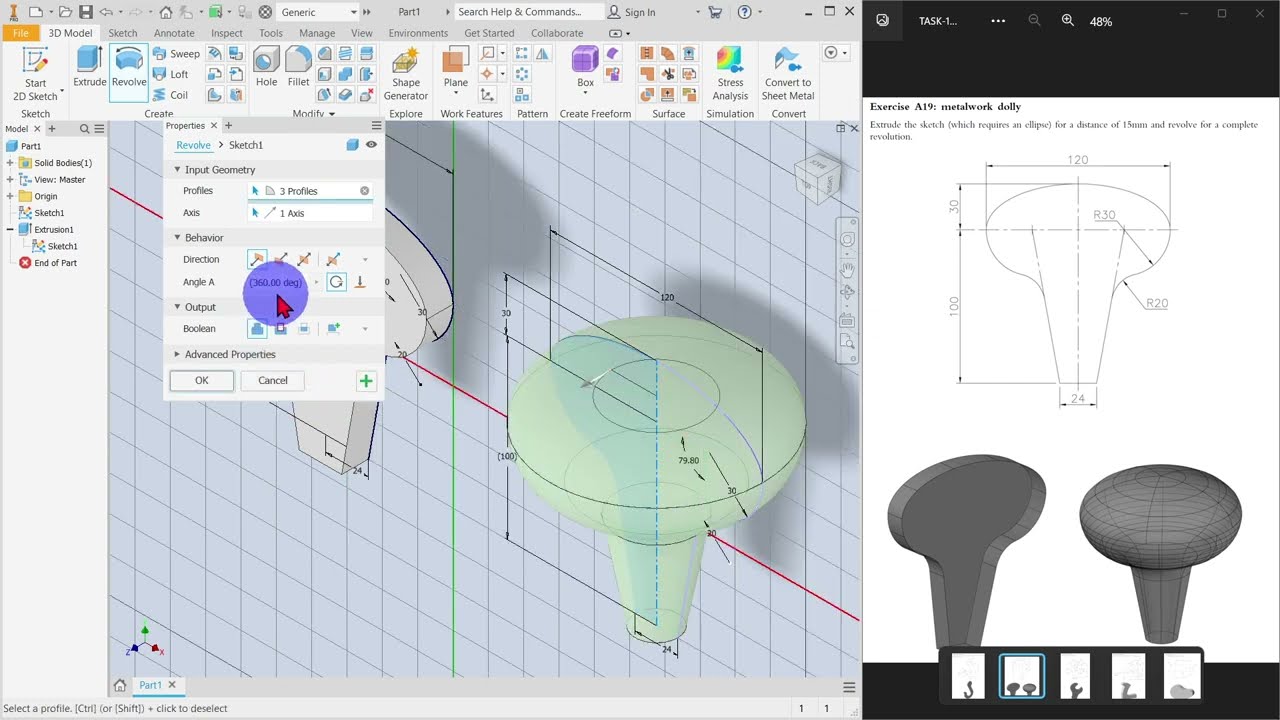Open the File menu tab
1280x720 pixels.
[x=20, y=33]
